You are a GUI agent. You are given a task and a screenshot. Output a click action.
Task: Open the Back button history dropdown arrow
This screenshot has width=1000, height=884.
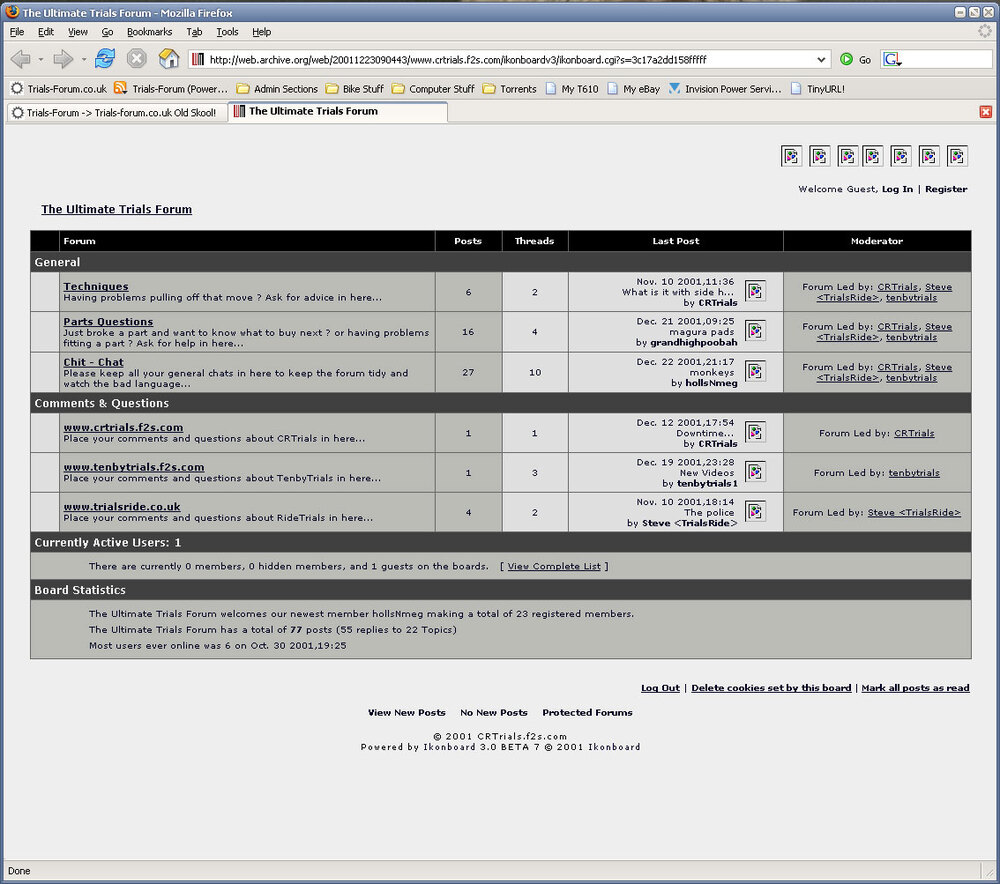[x=41, y=60]
